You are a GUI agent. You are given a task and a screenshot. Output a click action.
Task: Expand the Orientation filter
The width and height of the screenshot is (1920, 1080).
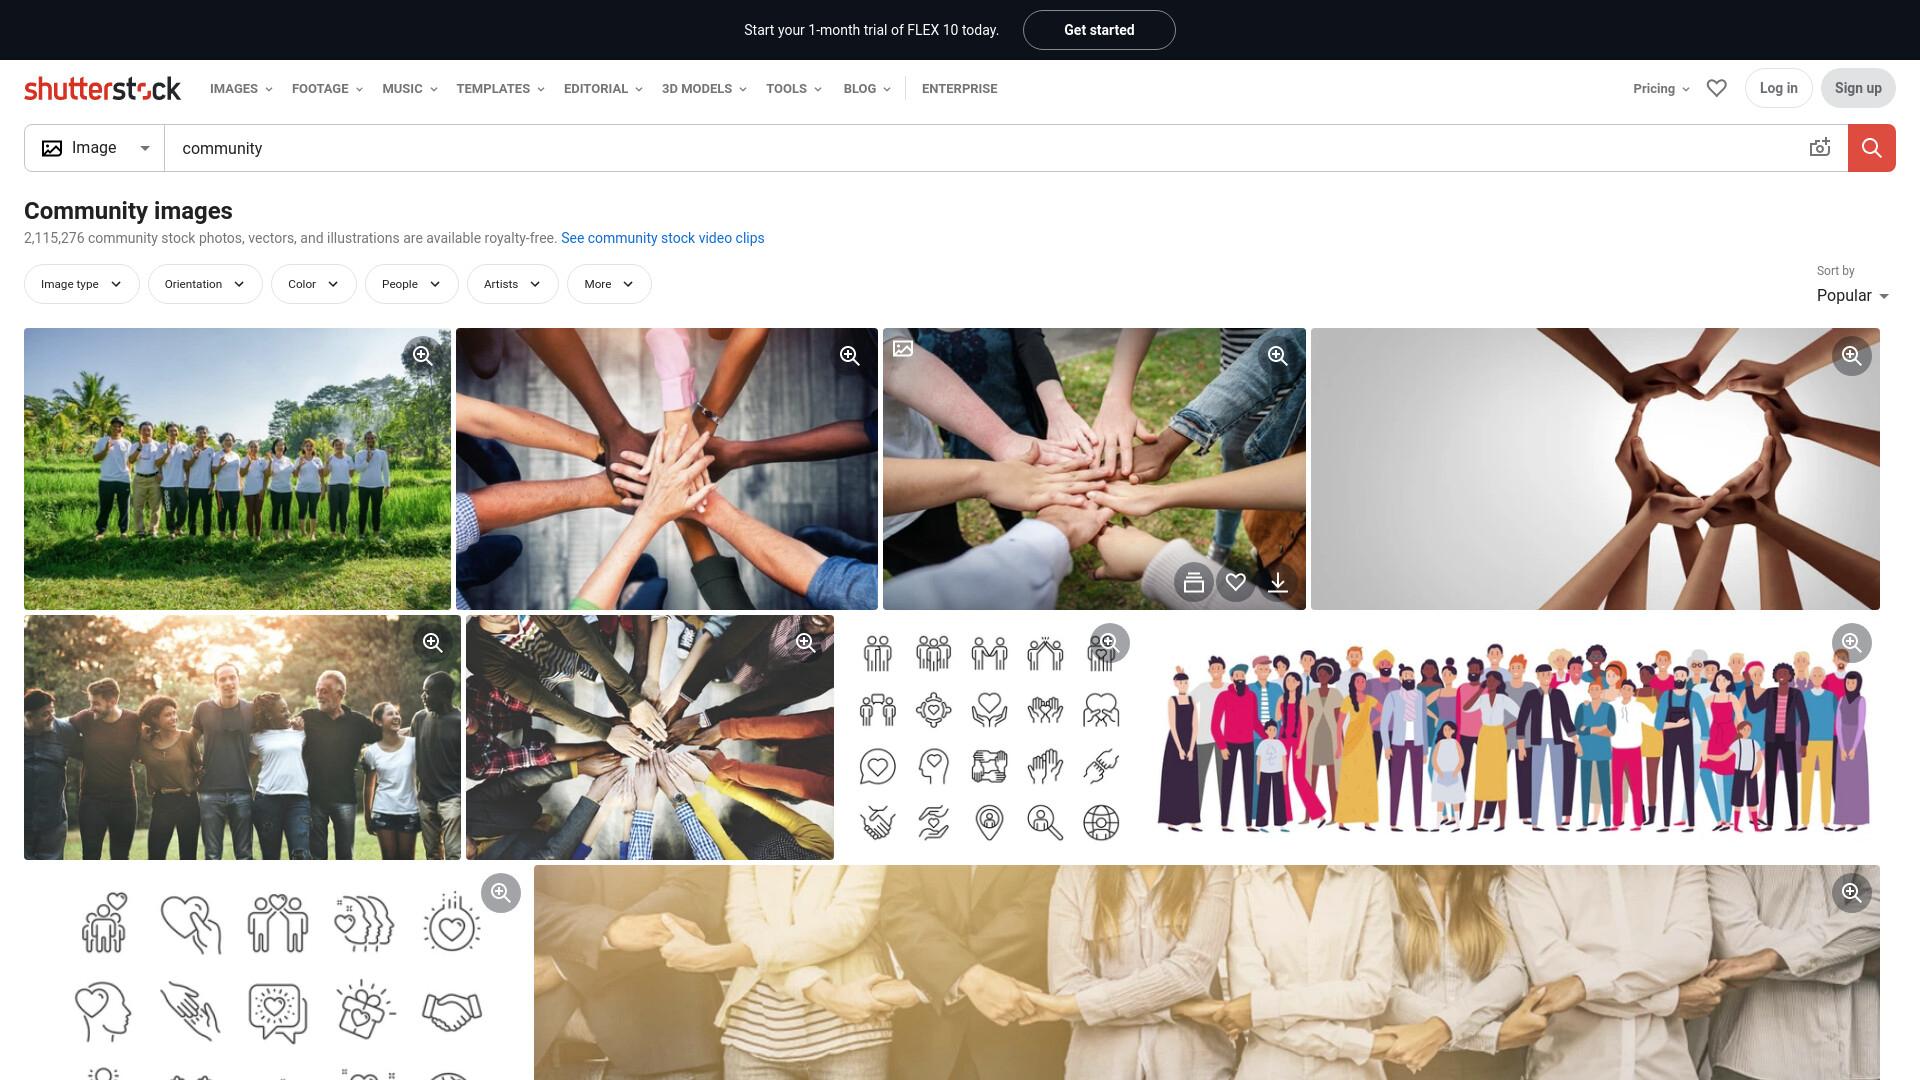point(205,284)
